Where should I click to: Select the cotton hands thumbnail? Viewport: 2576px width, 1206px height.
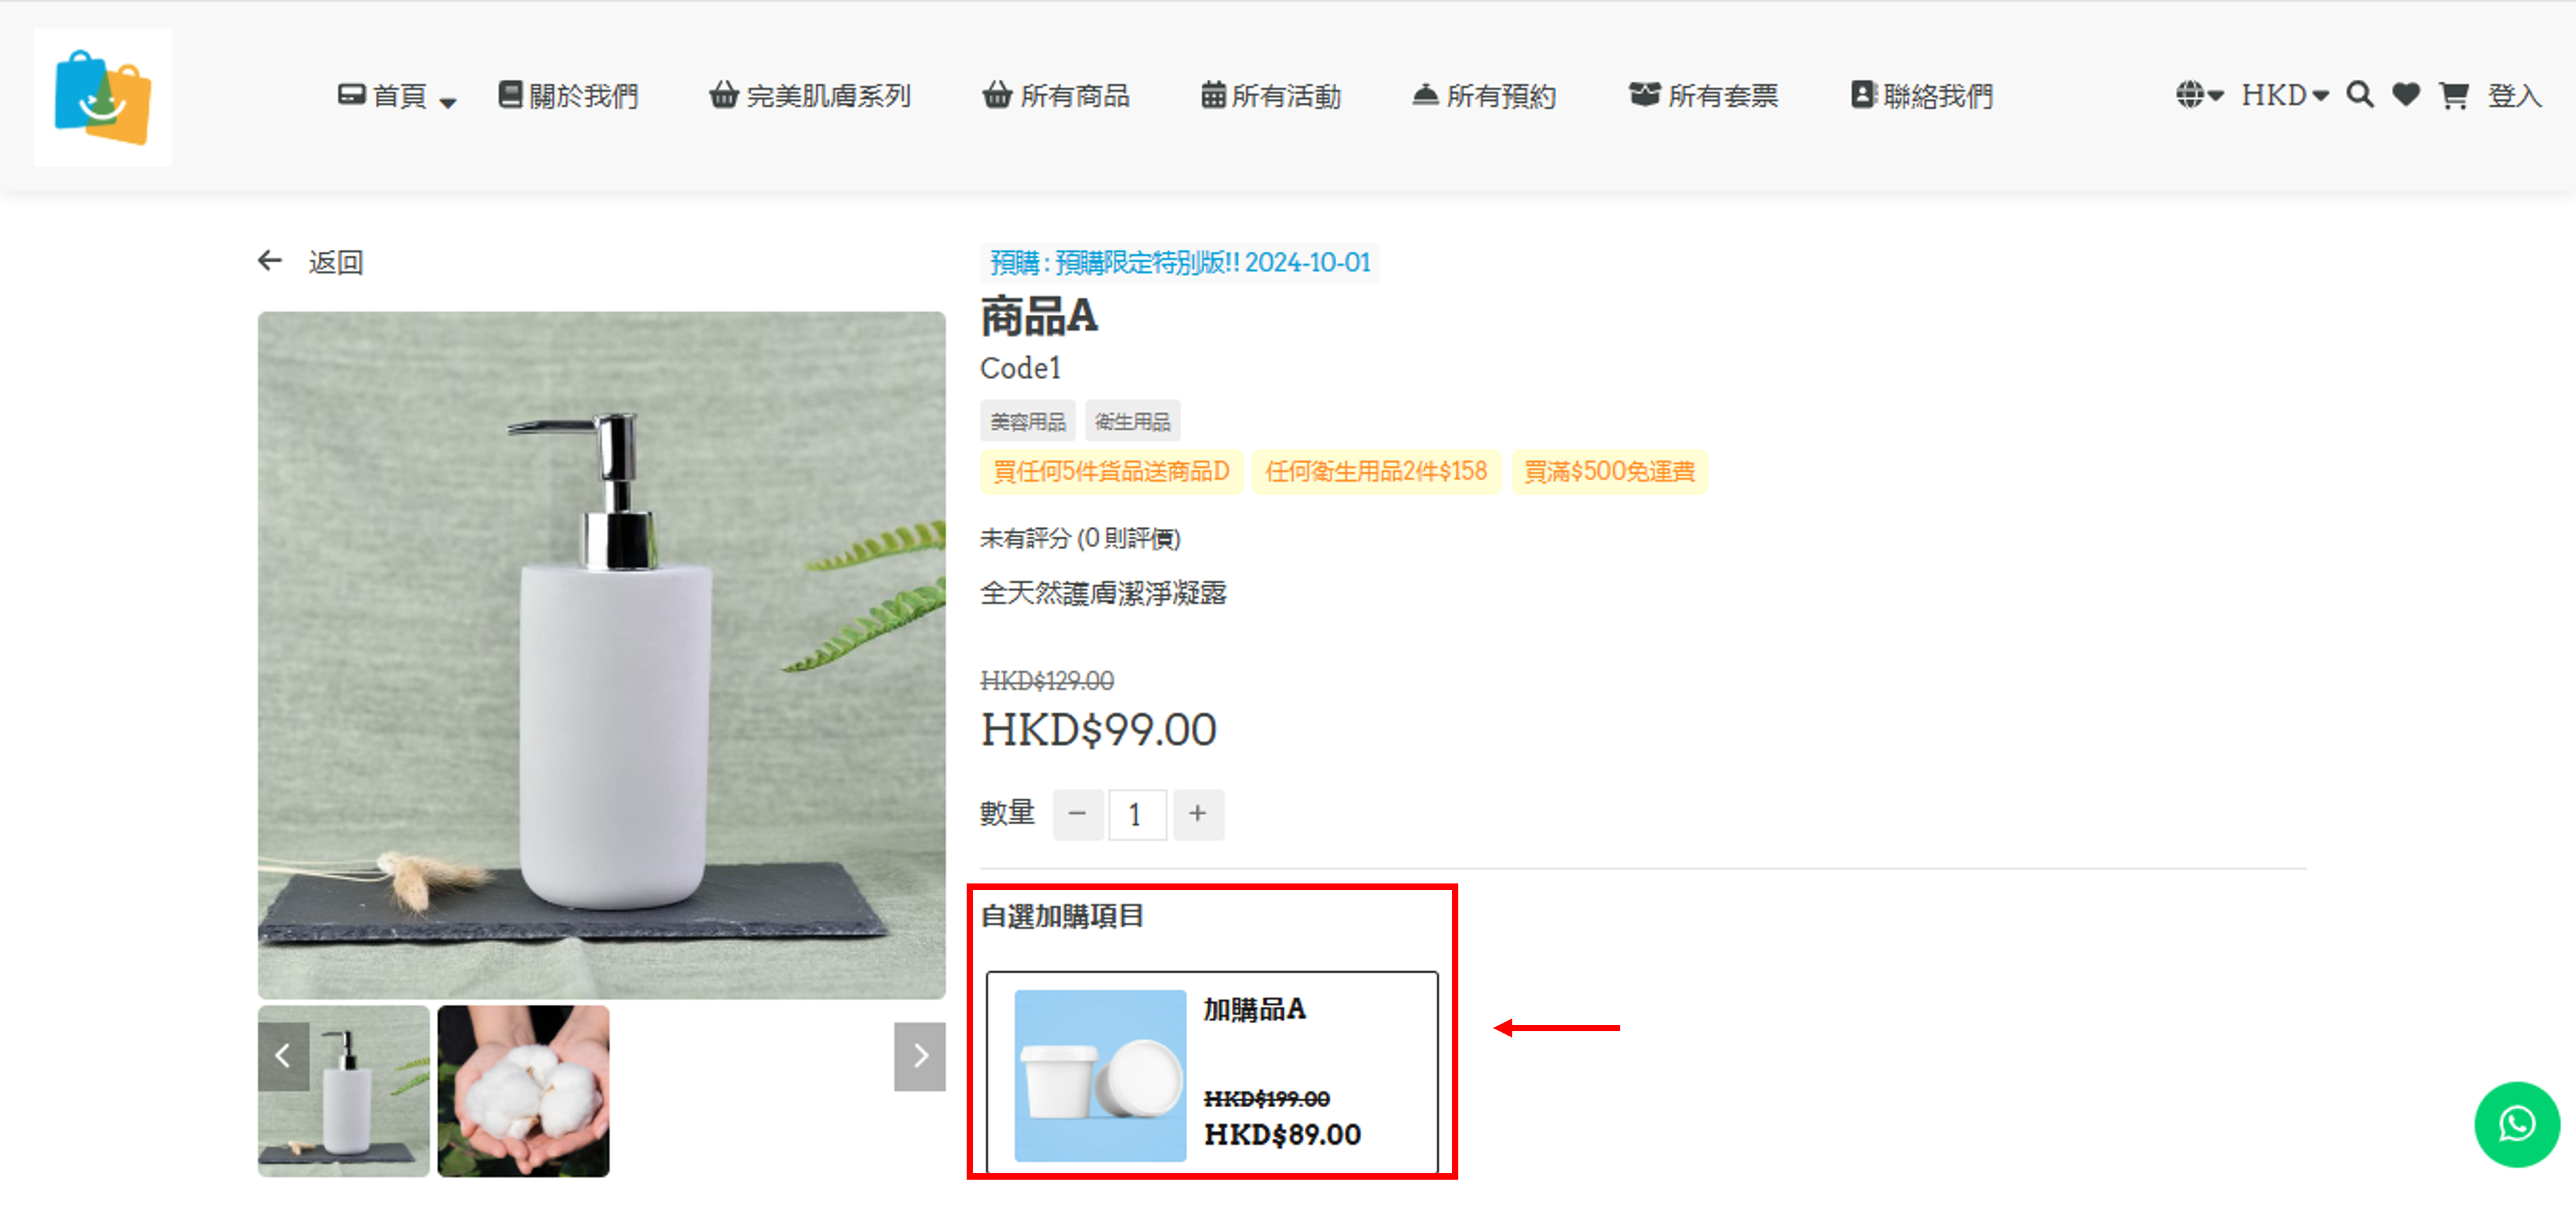(523, 1090)
